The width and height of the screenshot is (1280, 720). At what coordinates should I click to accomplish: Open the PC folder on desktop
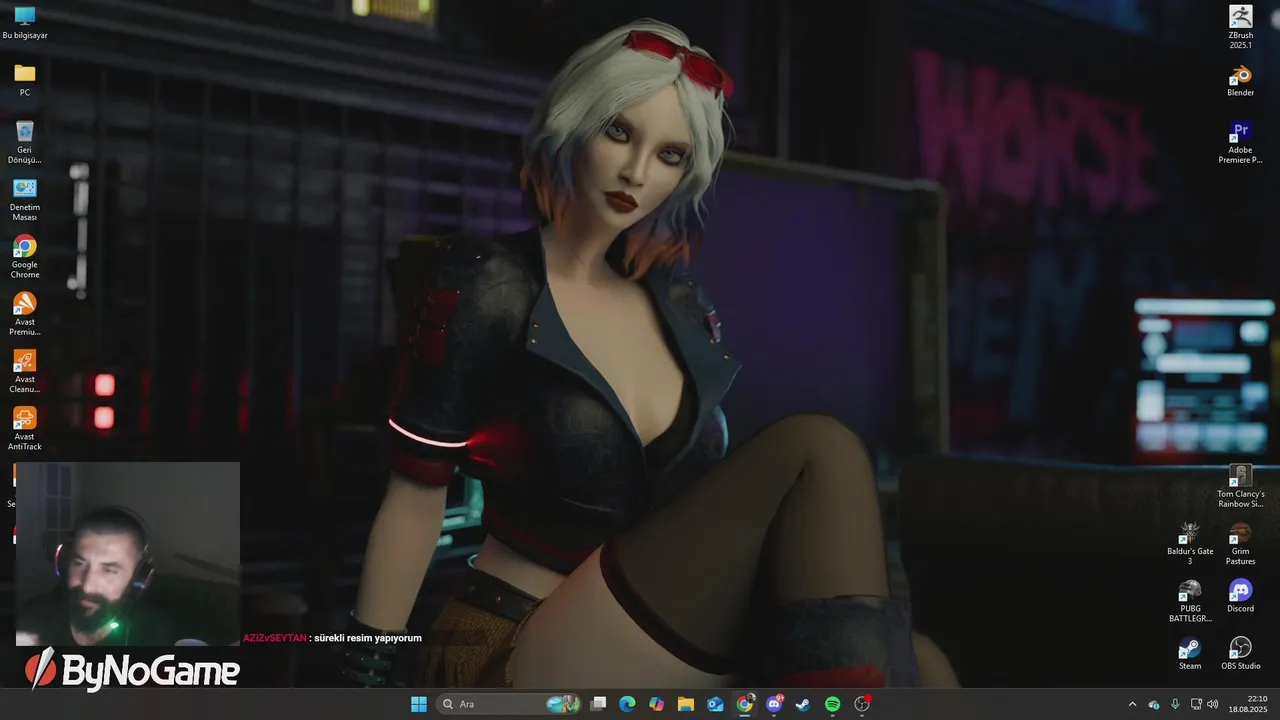coord(25,79)
